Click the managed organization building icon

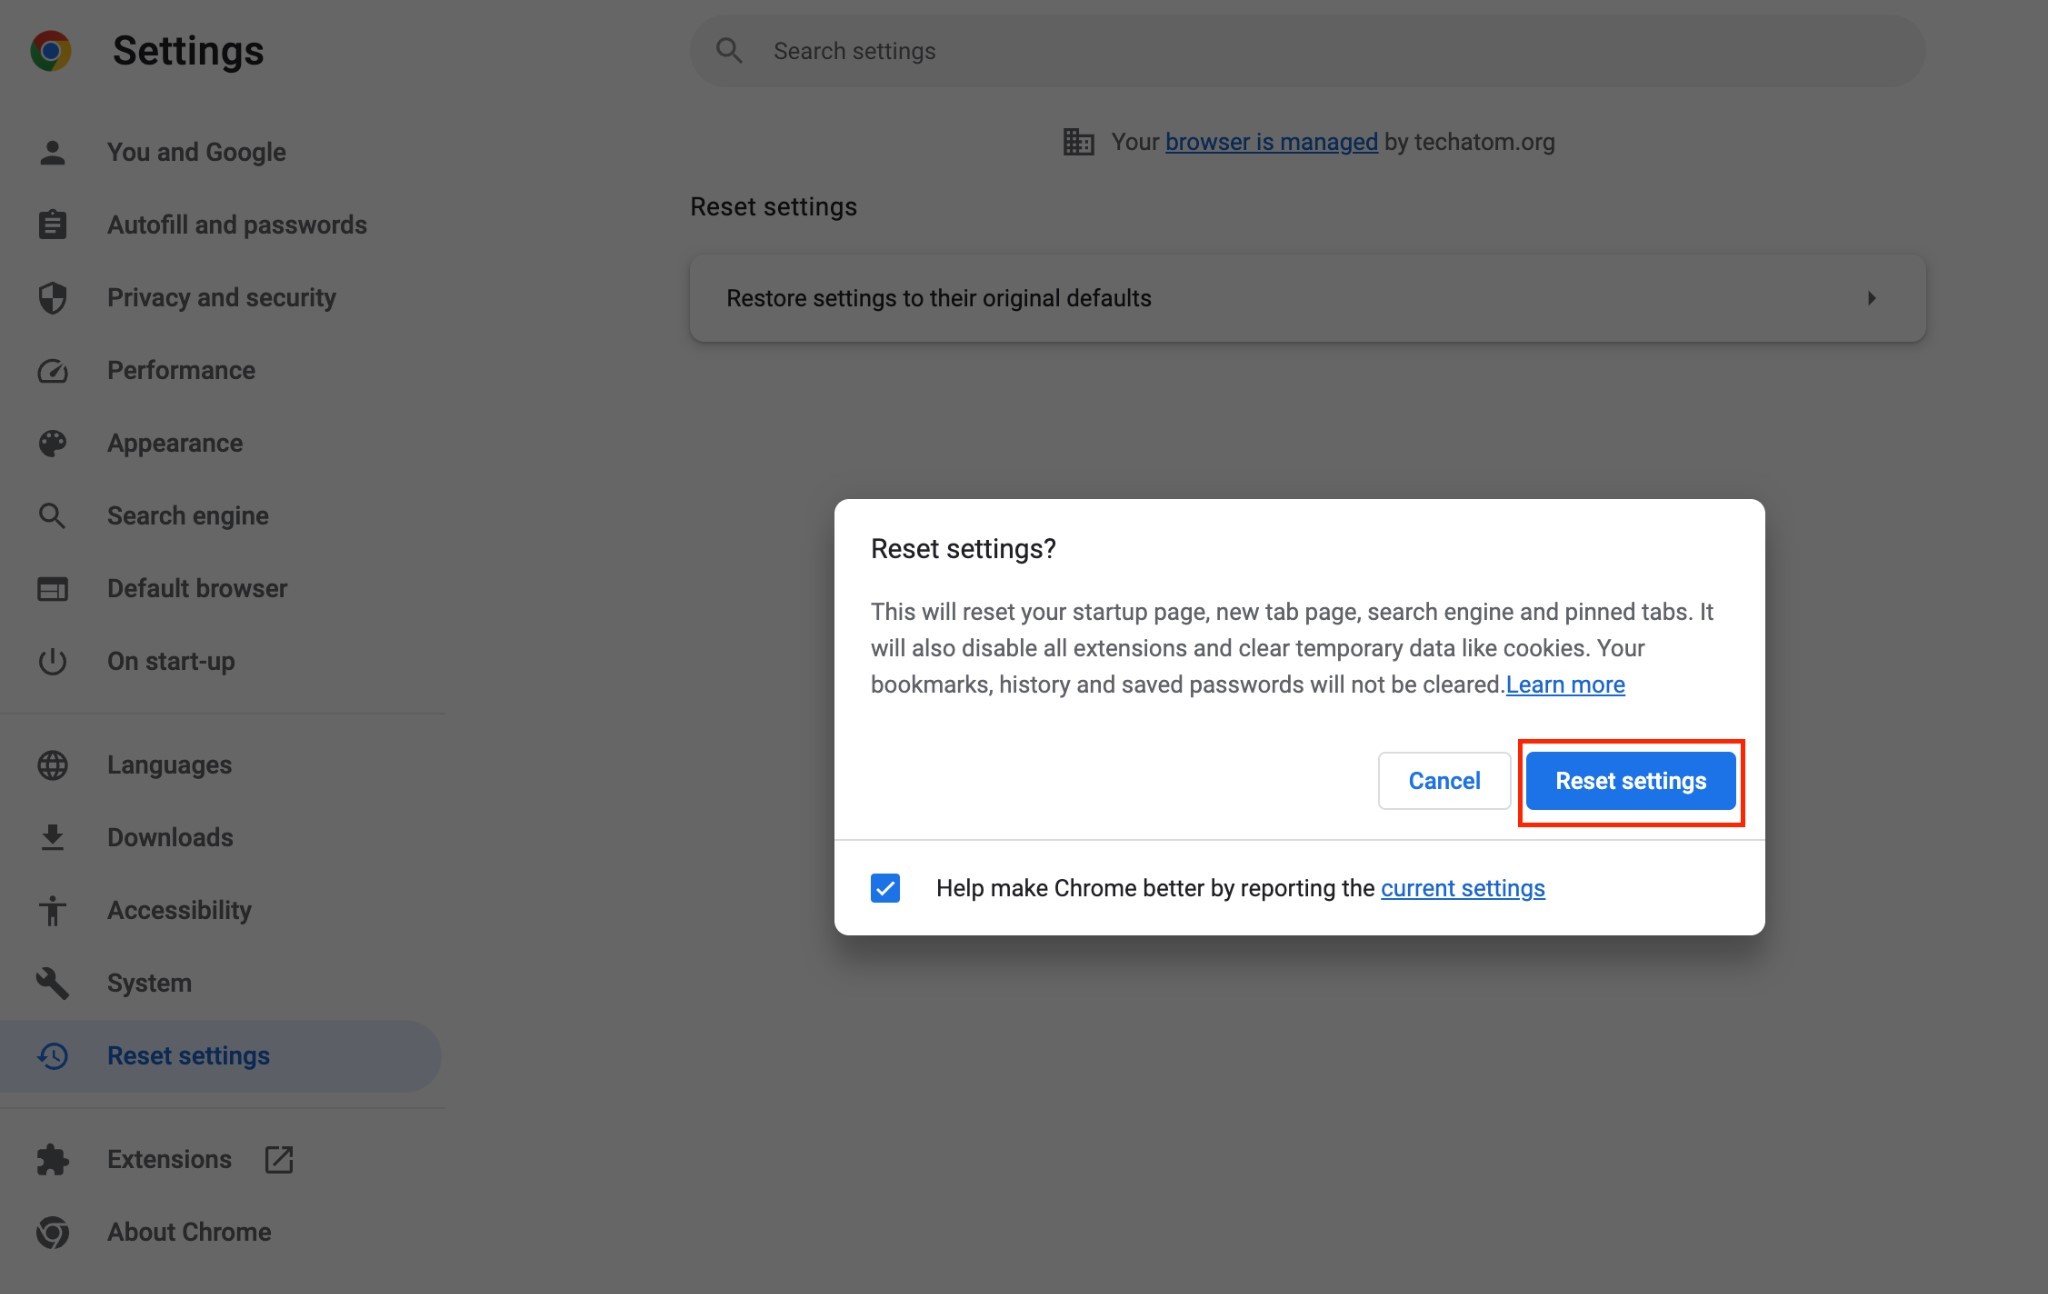(1078, 142)
